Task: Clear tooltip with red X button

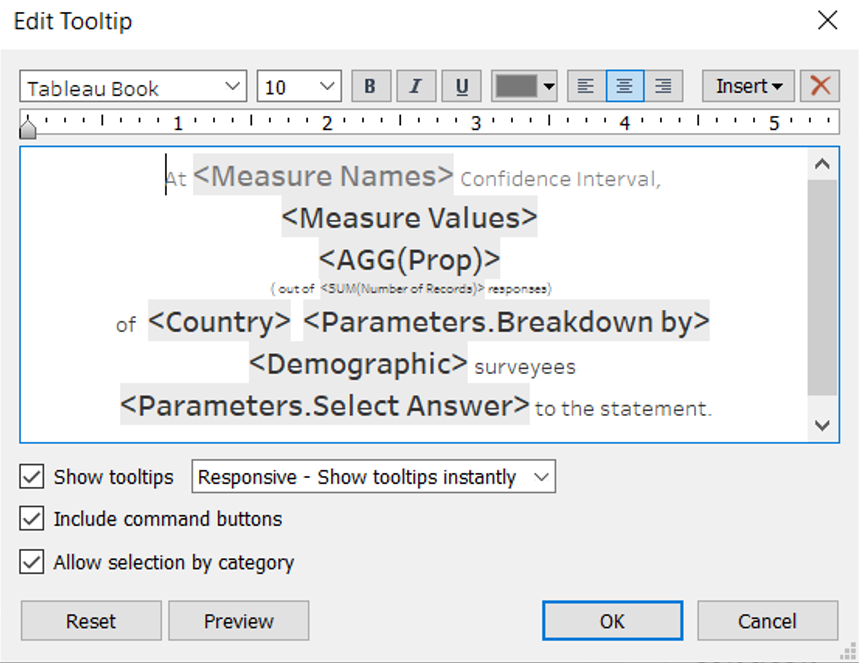Action: (x=820, y=87)
